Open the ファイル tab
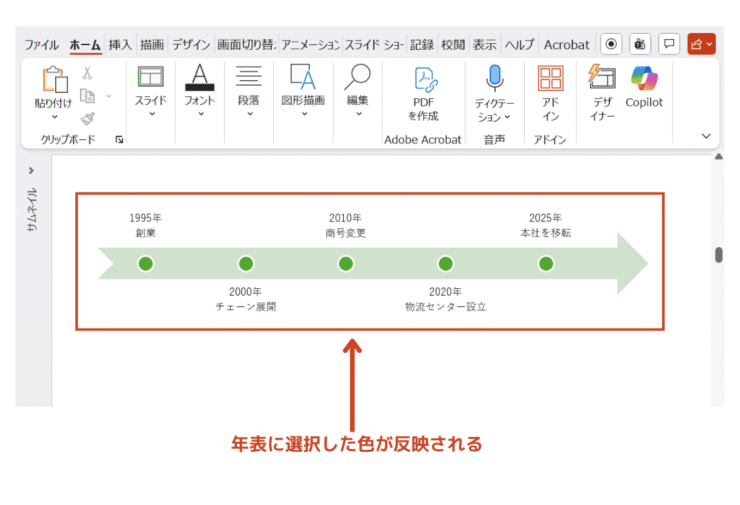740x505 pixels. pyautogui.click(x=42, y=45)
